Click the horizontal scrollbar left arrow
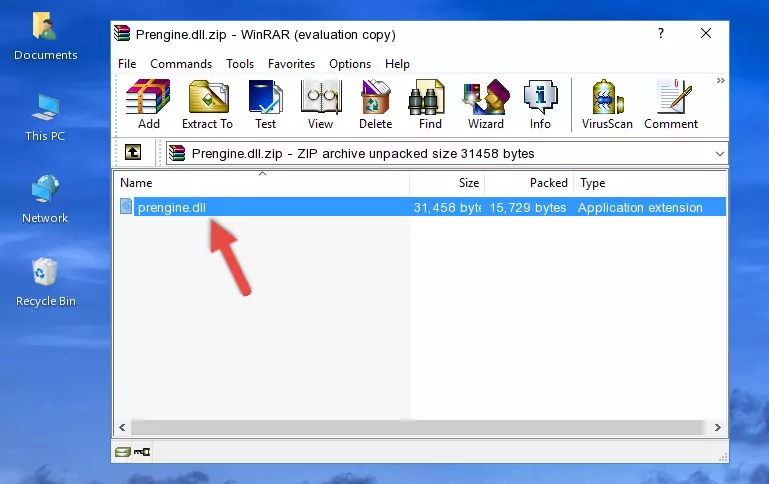 123,428
